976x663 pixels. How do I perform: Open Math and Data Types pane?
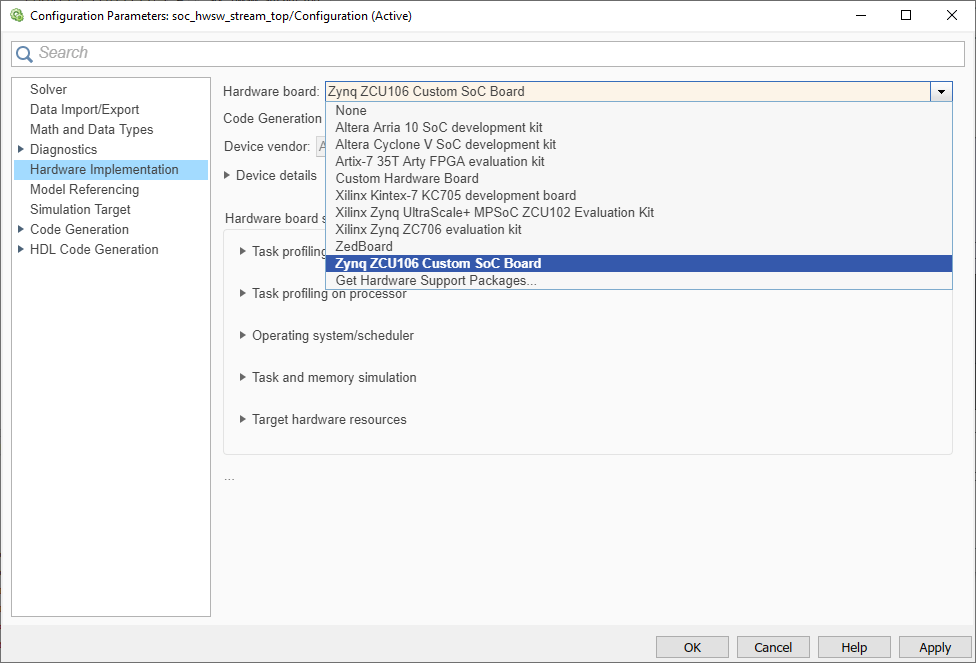(91, 129)
